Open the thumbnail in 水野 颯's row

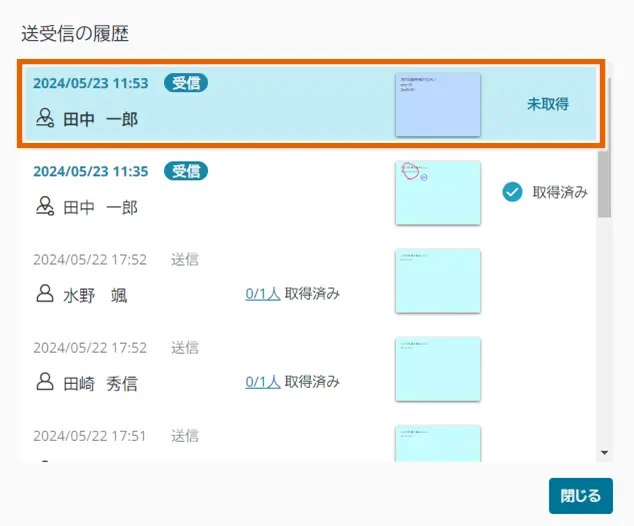438,280
